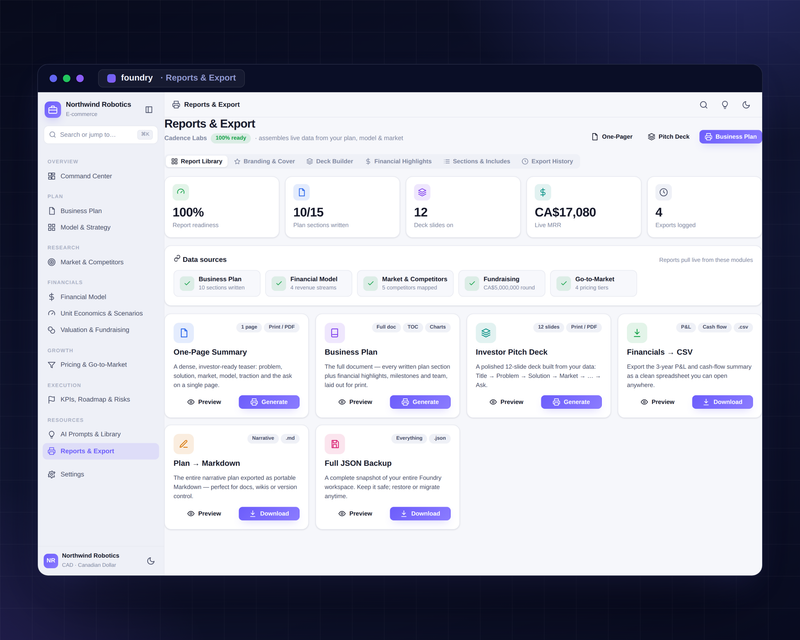Select Reports & Export sidebar item
The height and width of the screenshot is (640, 800).
[101, 451]
